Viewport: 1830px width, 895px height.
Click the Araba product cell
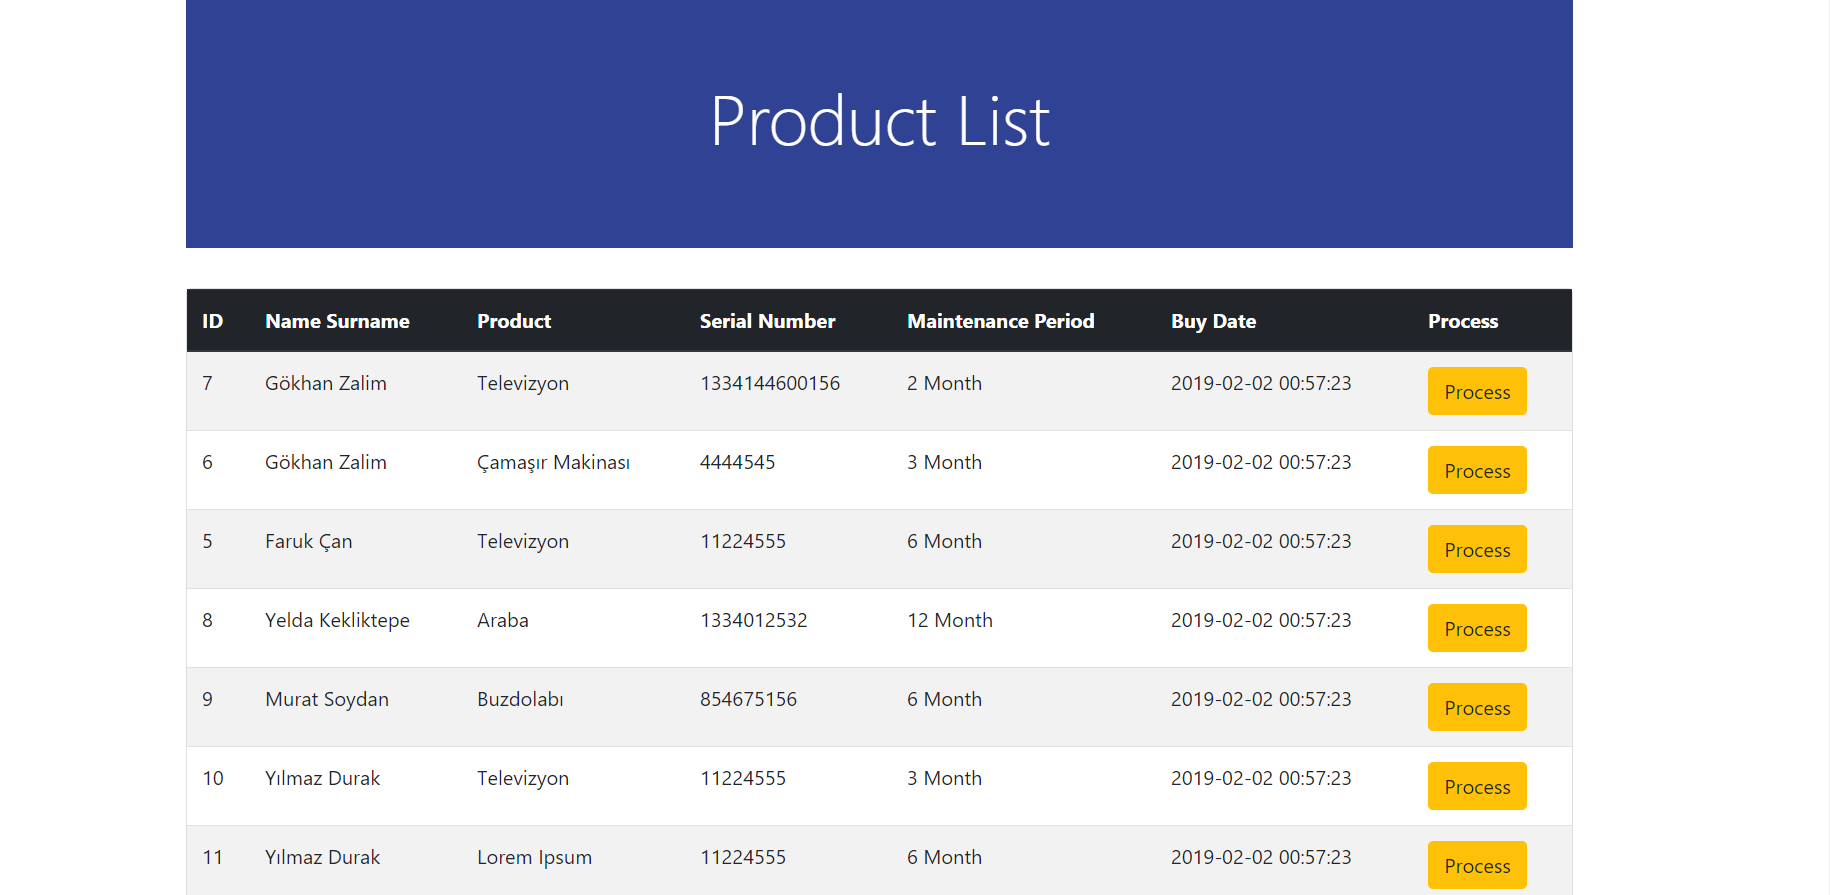[503, 620]
